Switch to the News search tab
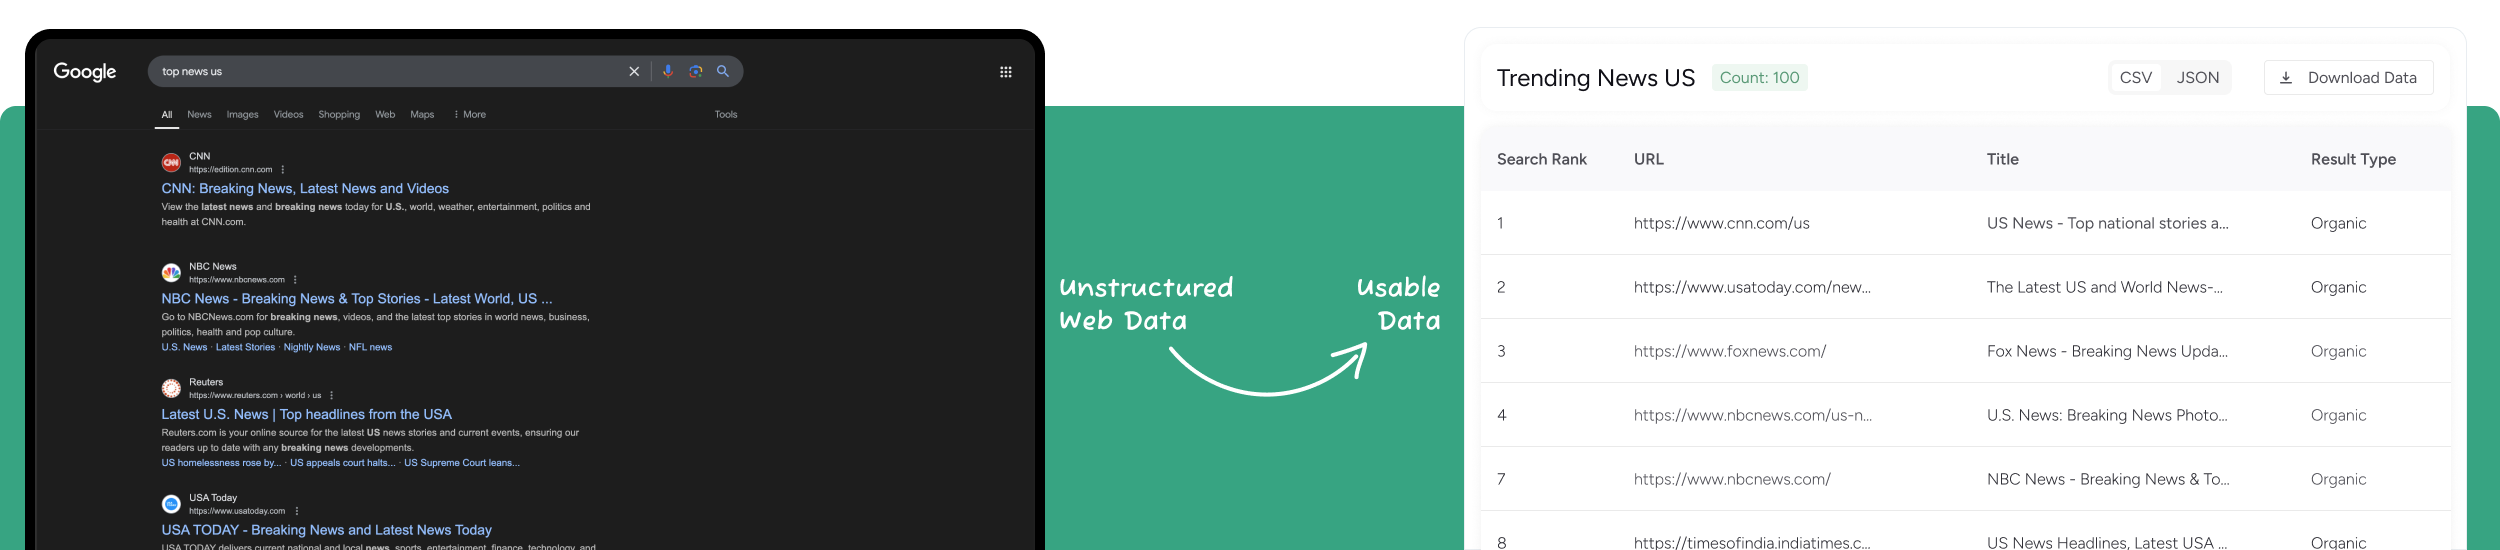Screen dimensions: 2500x550 click(x=199, y=115)
